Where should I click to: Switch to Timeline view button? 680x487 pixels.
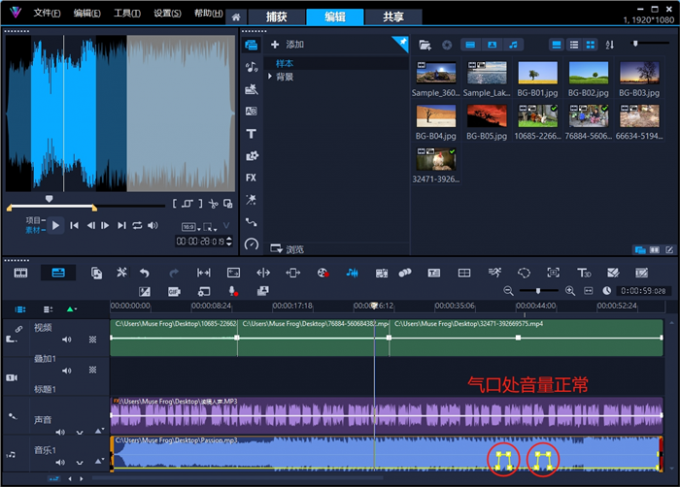tap(58, 273)
